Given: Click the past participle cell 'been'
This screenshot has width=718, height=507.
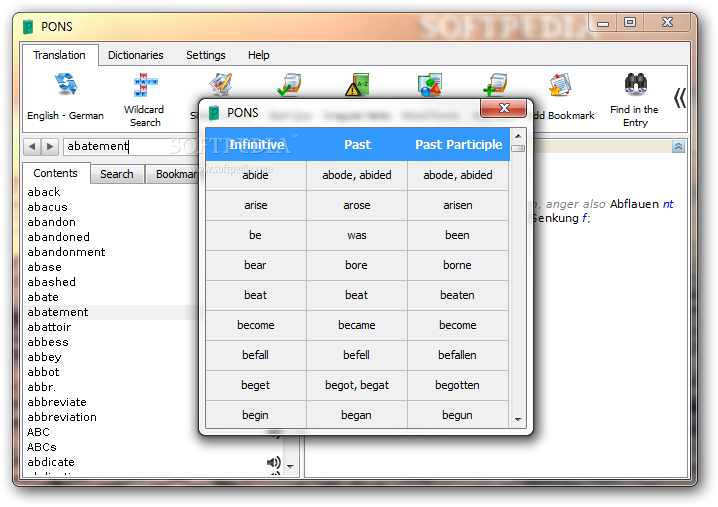Looking at the screenshot, I should coord(457,235).
